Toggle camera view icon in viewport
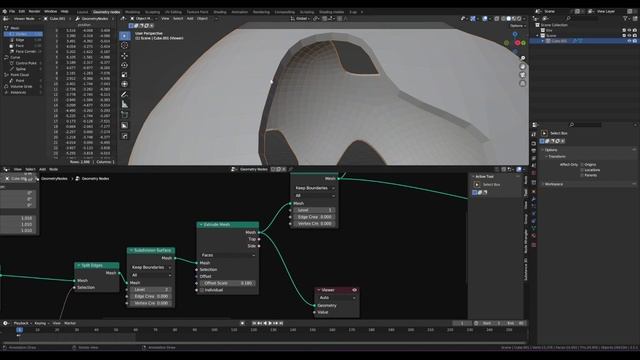Viewport: 640px width, 360px height. (522, 75)
